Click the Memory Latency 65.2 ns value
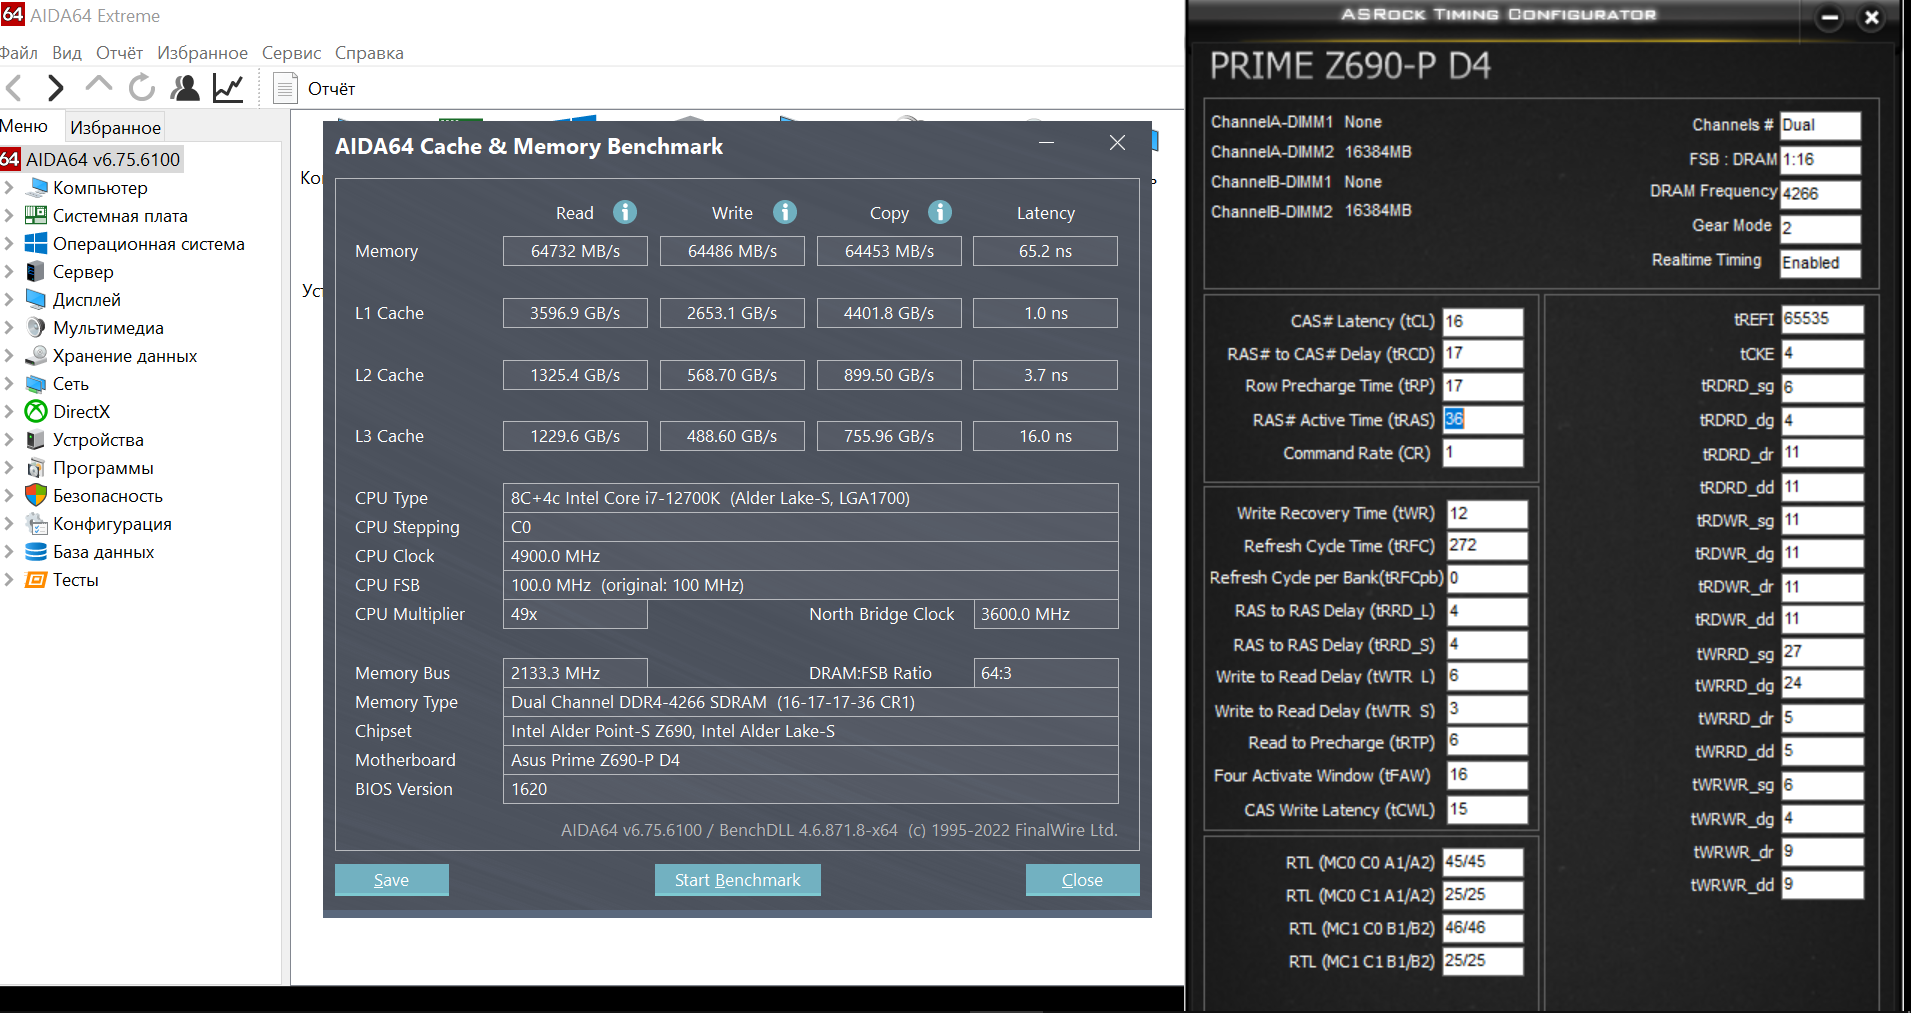 tap(1045, 251)
